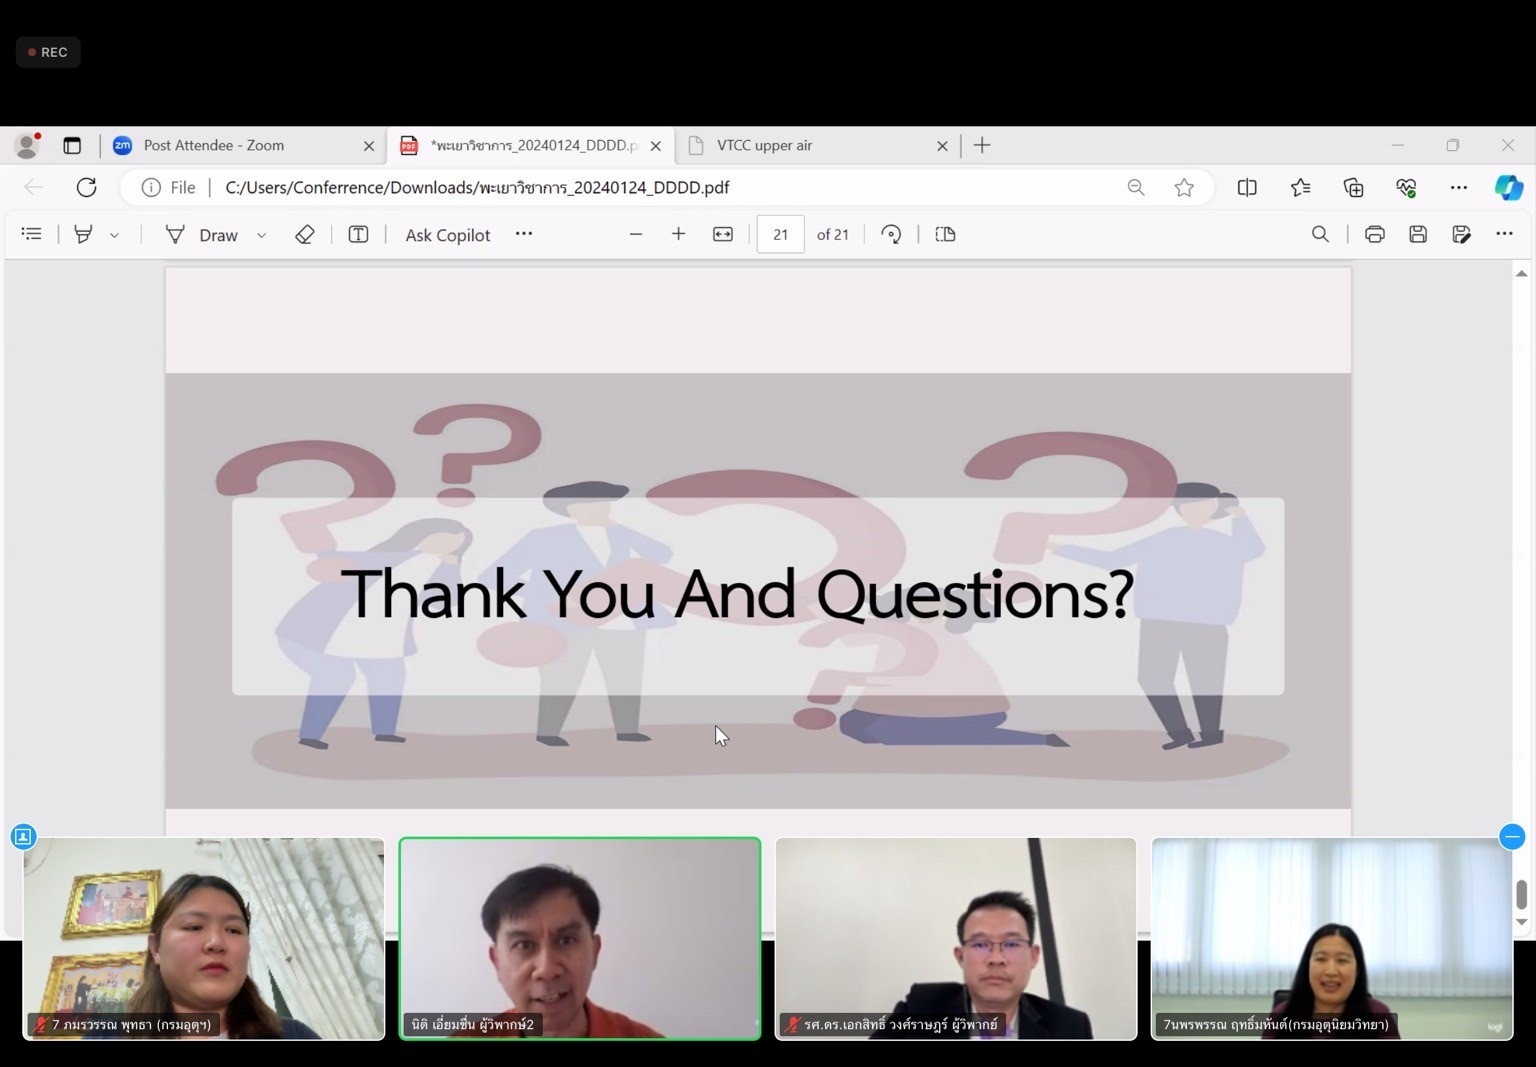Toggle page view layout
Screen dimensions: 1536x1067
(945, 234)
